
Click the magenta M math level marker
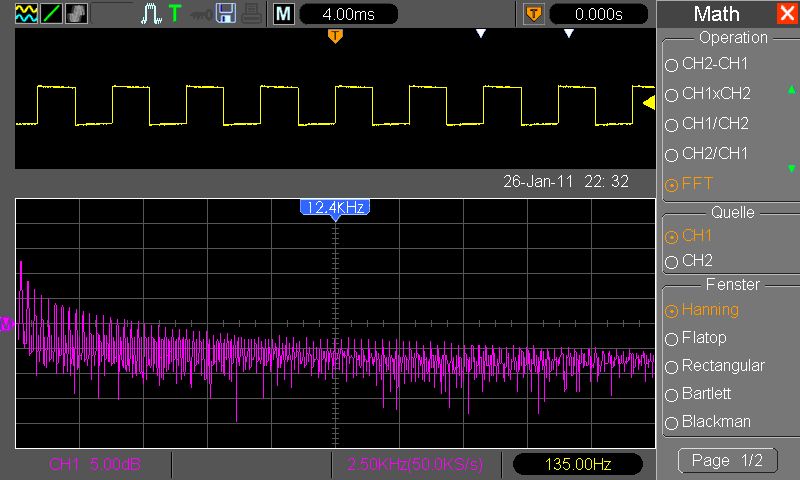click(x=6, y=323)
